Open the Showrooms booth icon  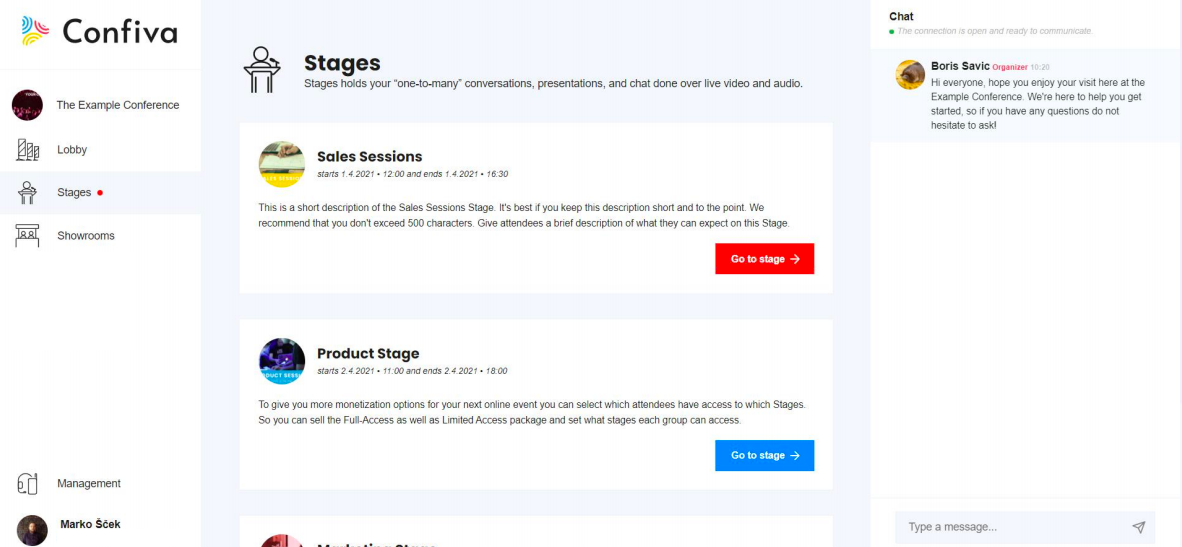(x=28, y=236)
